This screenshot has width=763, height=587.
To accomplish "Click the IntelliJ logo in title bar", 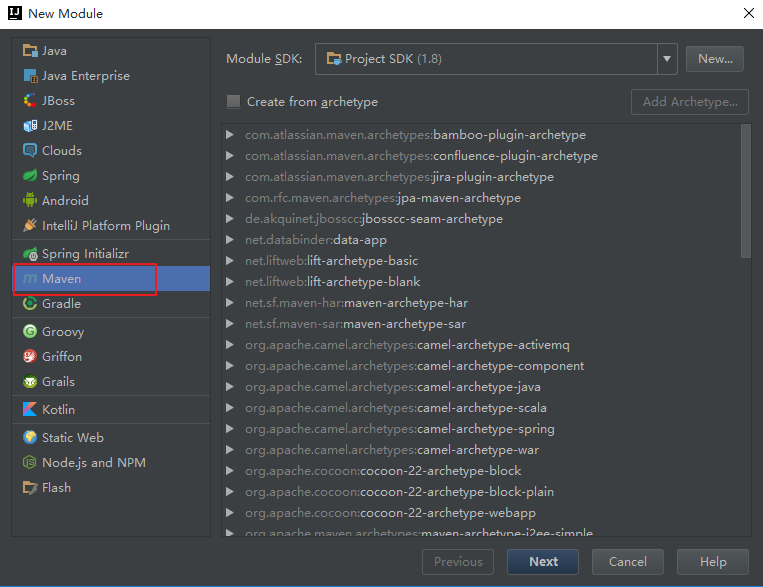I will coord(15,13).
